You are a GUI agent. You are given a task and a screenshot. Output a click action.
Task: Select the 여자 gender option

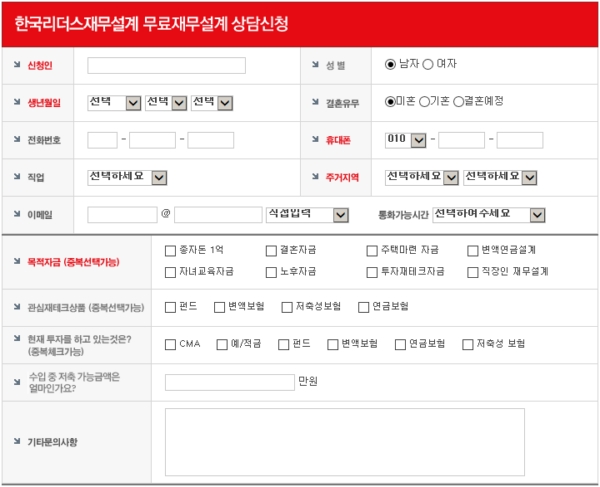click(429, 64)
